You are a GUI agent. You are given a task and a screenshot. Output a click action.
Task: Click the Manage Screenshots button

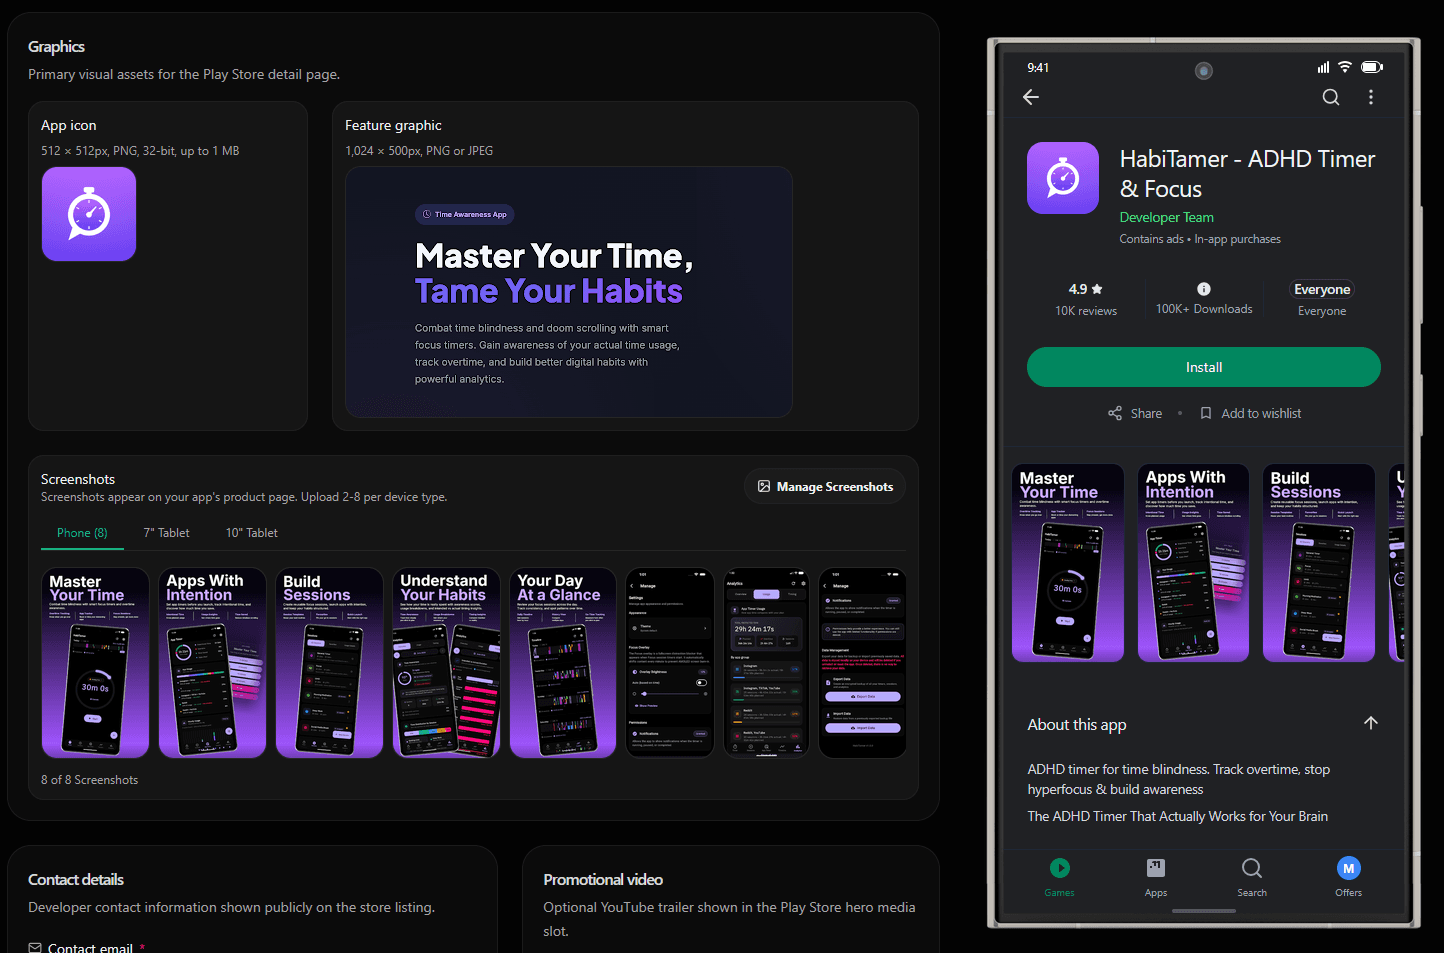click(825, 487)
